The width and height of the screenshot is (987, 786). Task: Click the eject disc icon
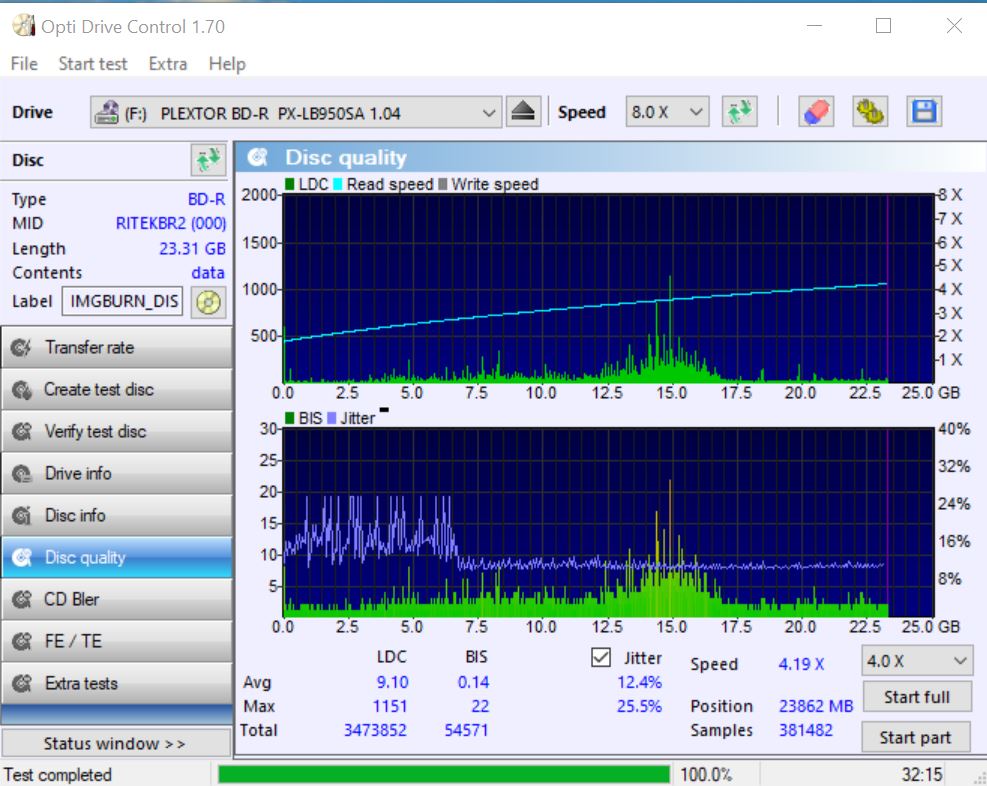[x=523, y=112]
